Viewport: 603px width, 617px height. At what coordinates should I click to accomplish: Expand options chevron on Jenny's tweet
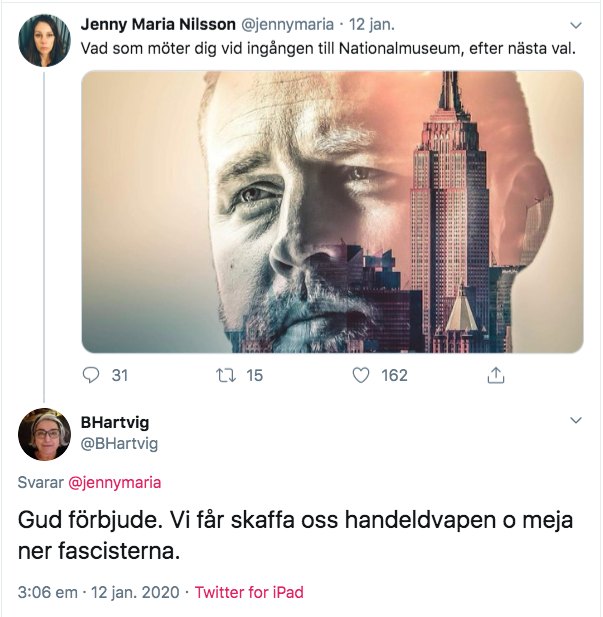[x=575, y=25]
